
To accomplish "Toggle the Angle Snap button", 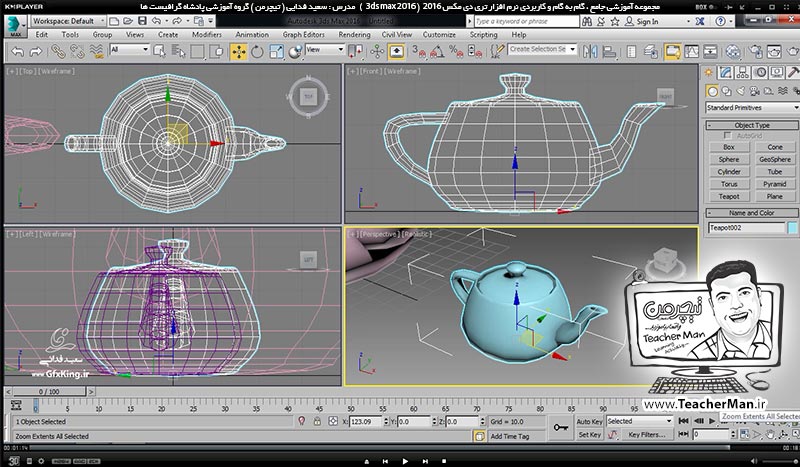I will click(437, 52).
